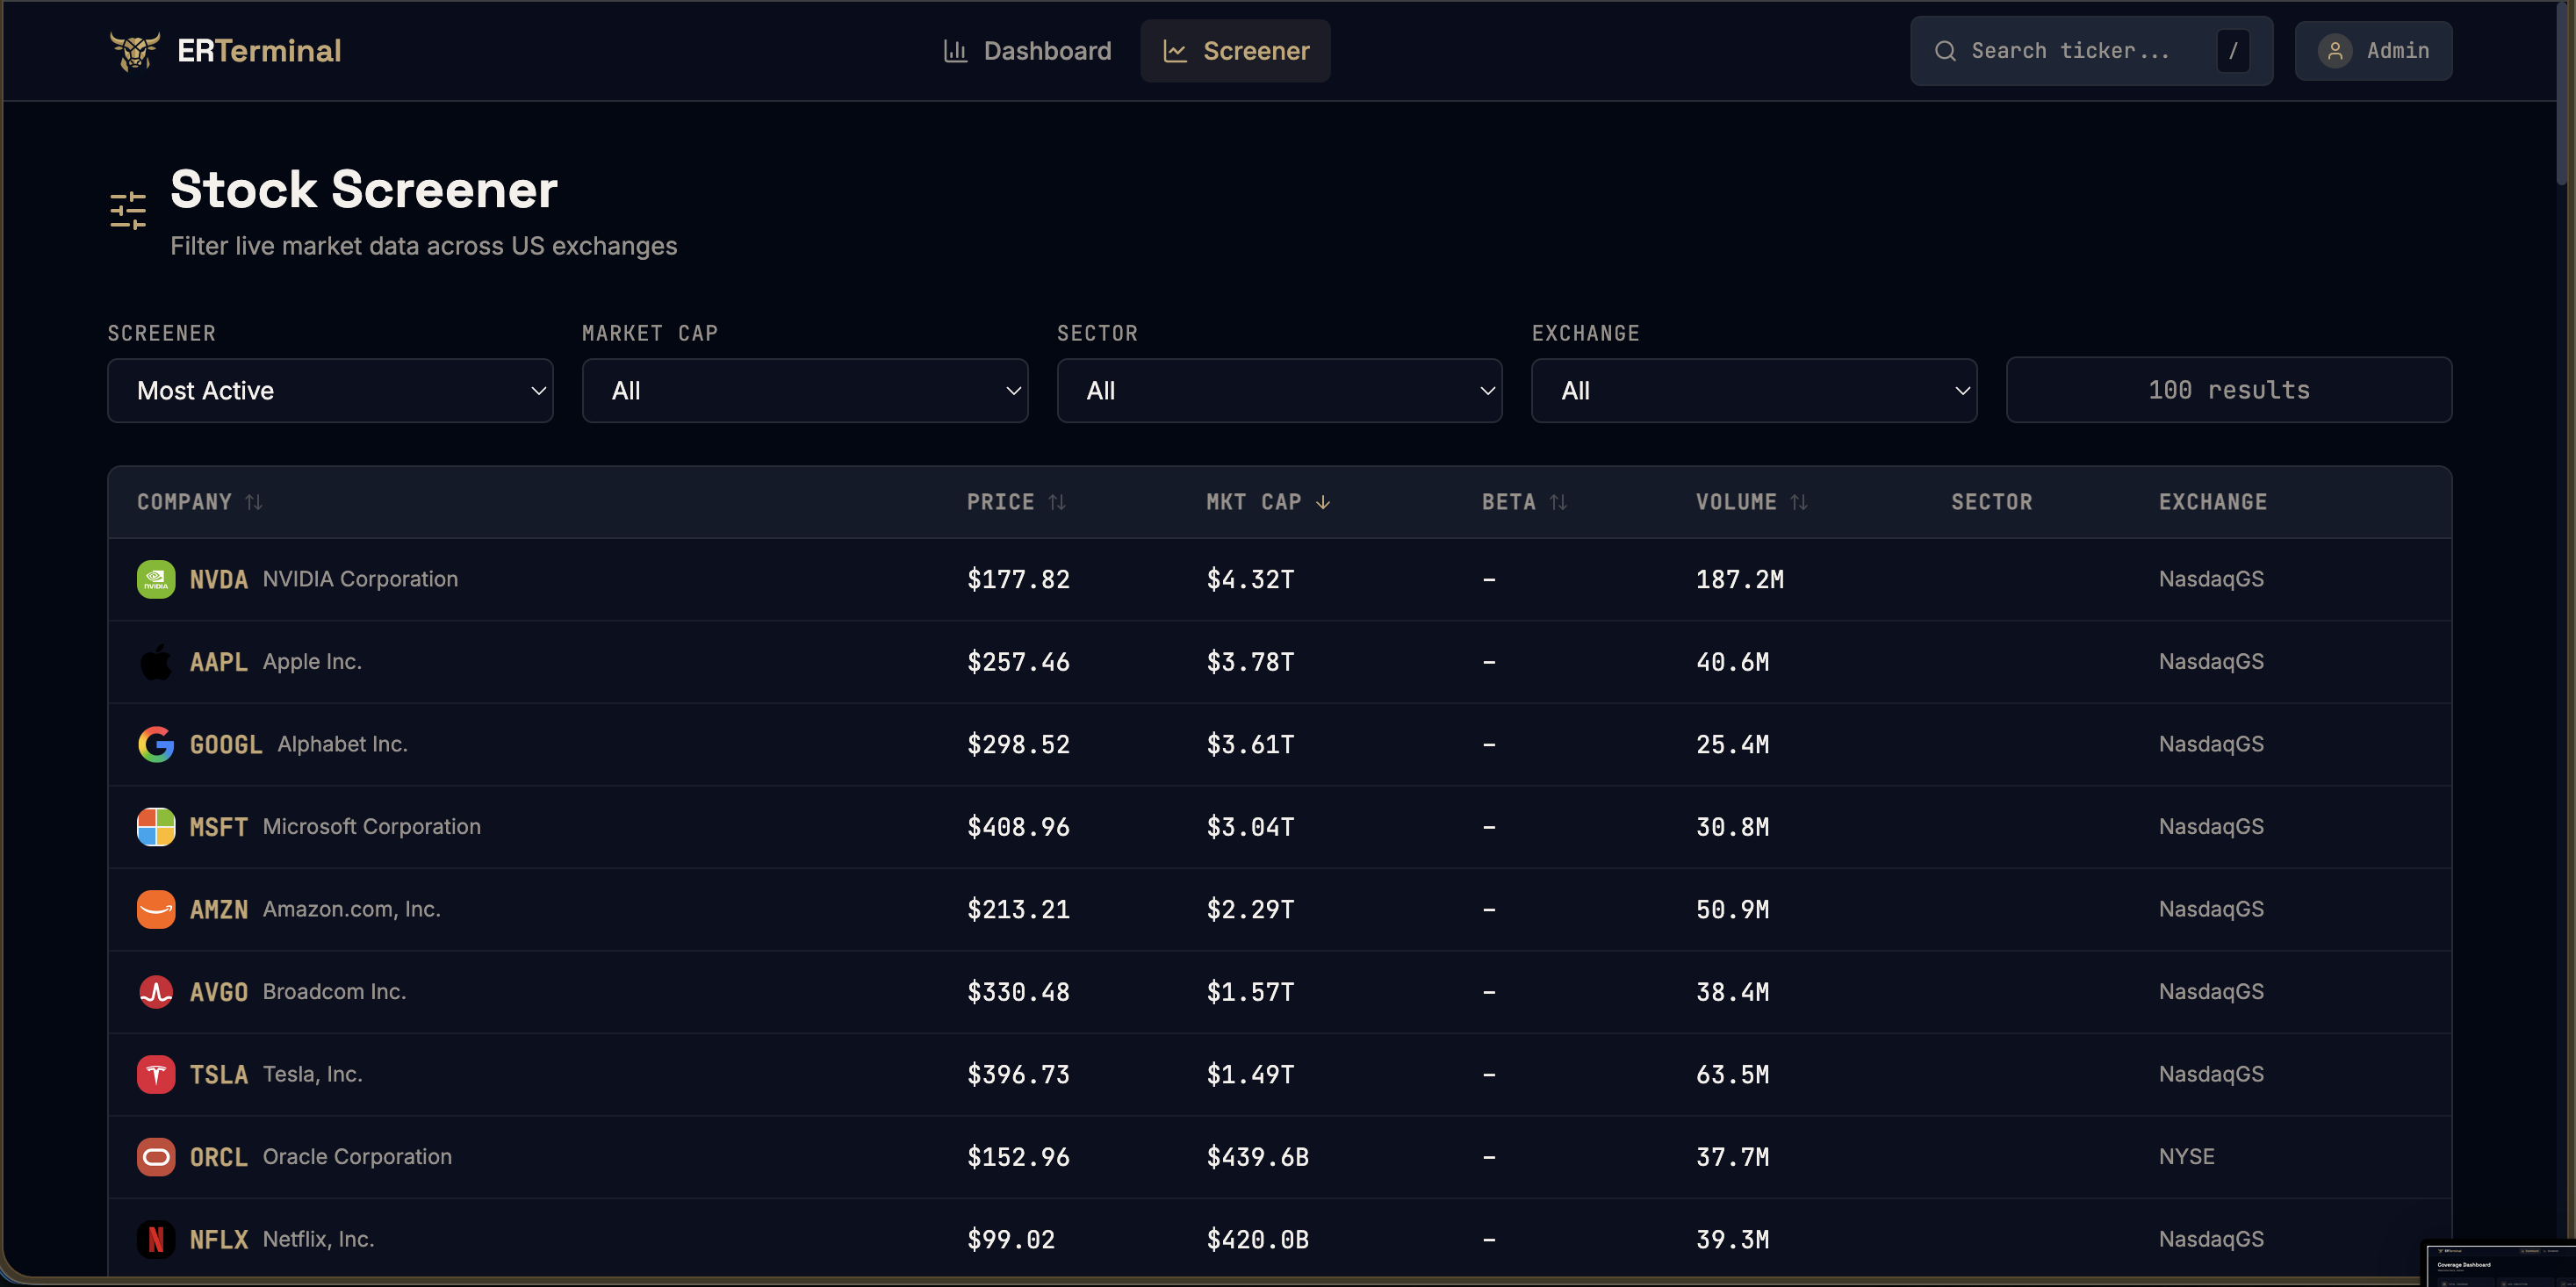Click the ERTerminal bull logo icon

click(134, 51)
